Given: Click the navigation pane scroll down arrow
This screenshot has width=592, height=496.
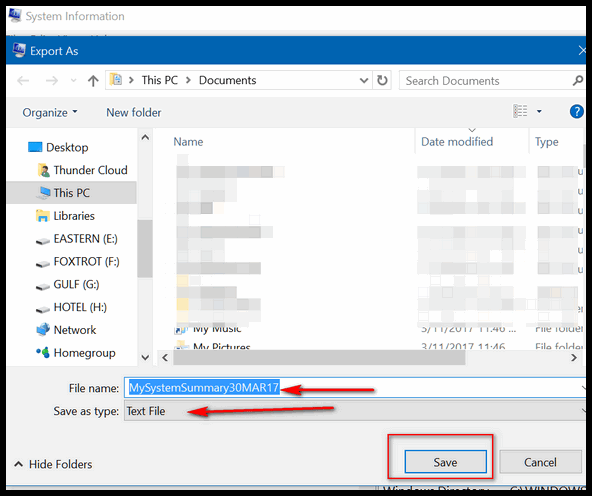Looking at the screenshot, I should [x=145, y=357].
